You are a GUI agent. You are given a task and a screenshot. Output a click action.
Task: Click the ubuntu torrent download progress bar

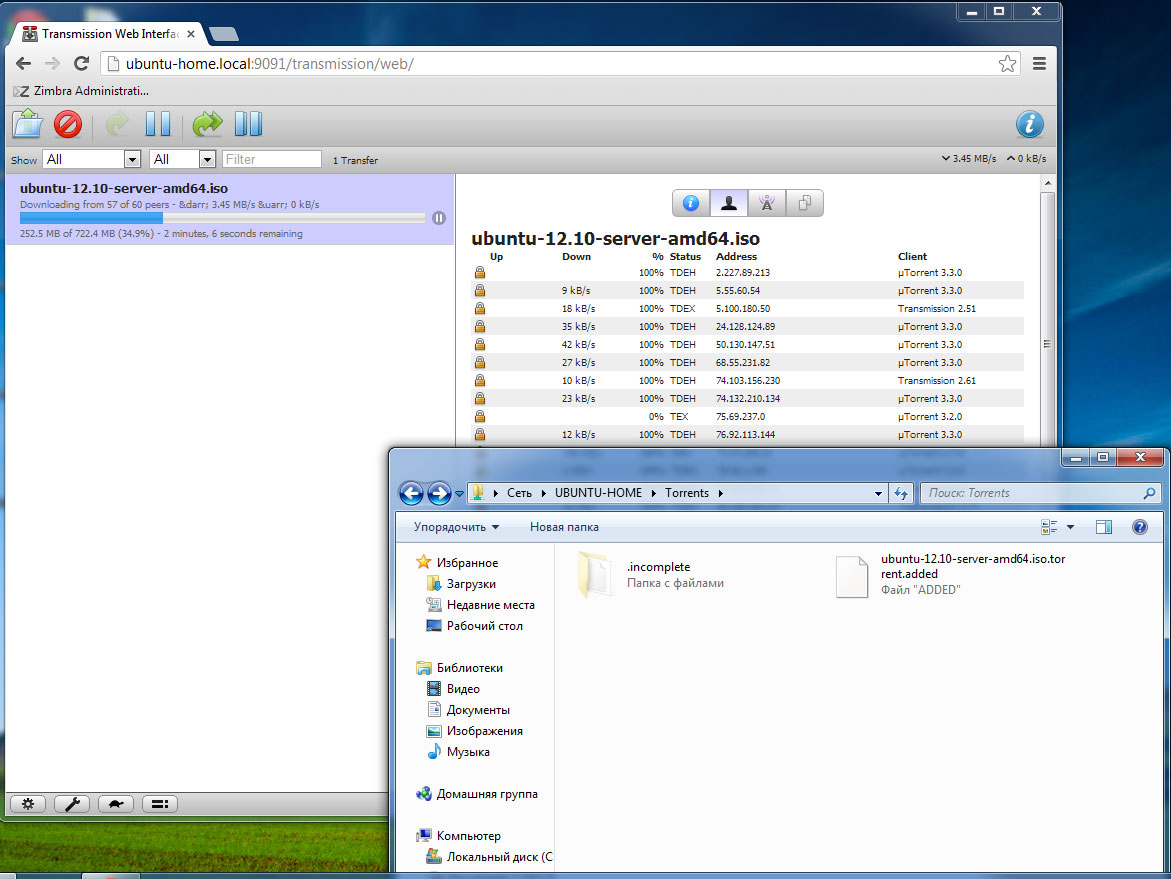pyautogui.click(x=222, y=218)
